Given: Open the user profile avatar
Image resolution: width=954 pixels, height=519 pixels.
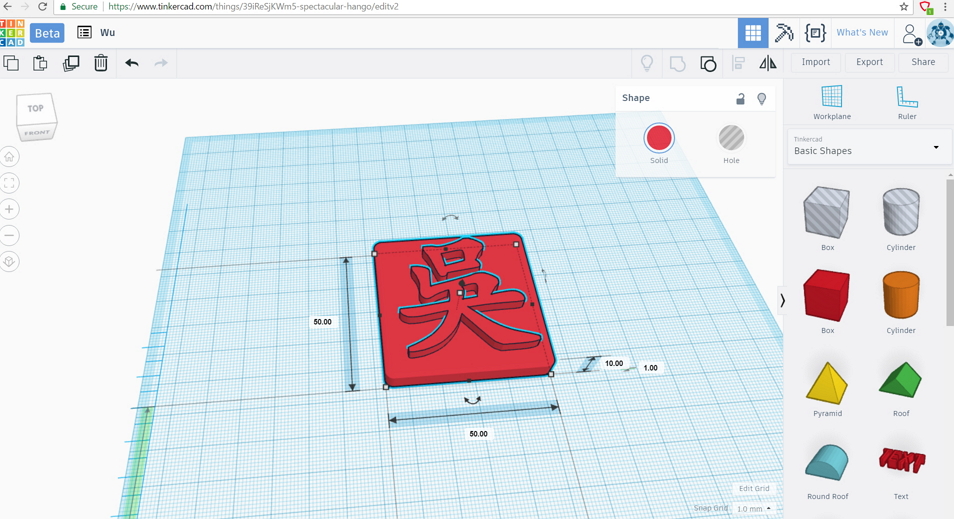Looking at the screenshot, I should (940, 33).
